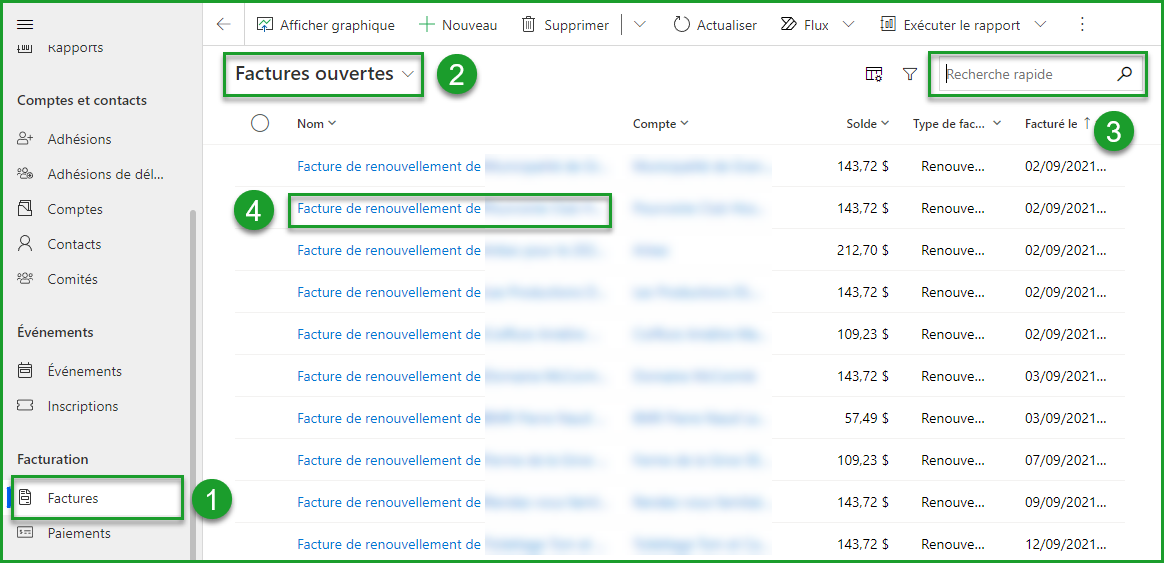Image resolution: width=1164 pixels, height=563 pixels.
Task: Refresh the list with Actualiser
Action: pyautogui.click(x=715, y=24)
